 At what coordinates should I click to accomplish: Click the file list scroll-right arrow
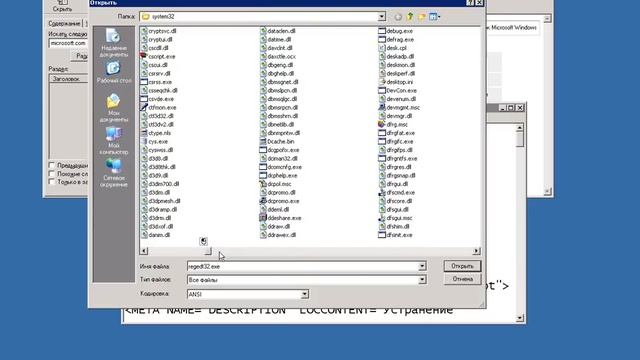pos(476,251)
